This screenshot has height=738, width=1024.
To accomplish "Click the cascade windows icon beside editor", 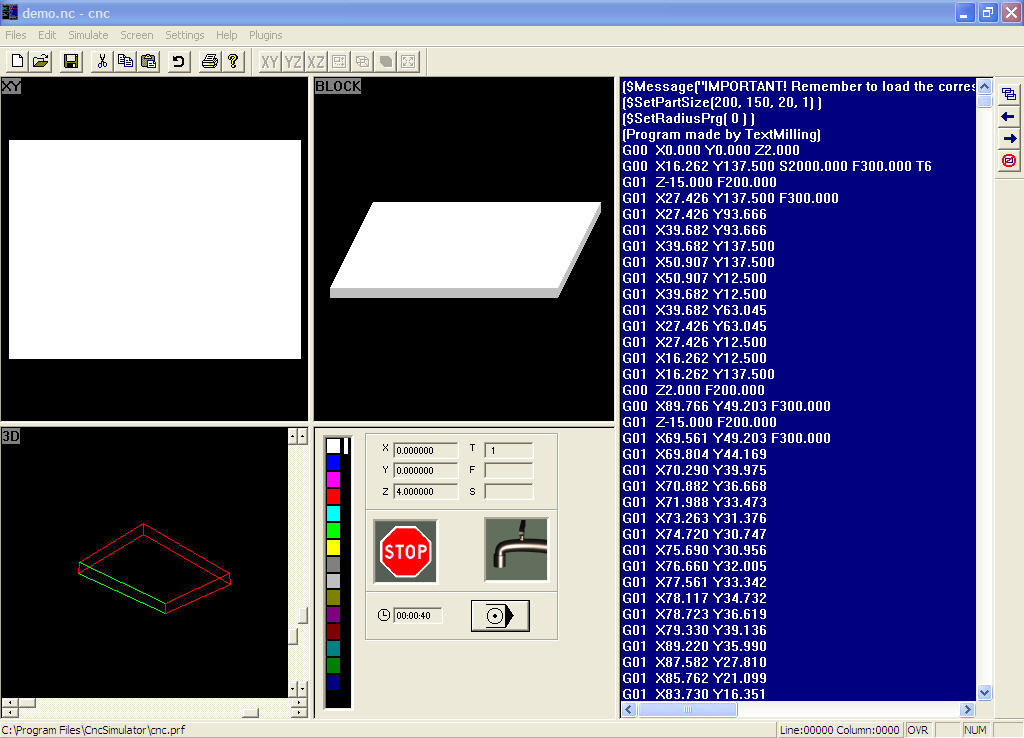I will point(1009,95).
